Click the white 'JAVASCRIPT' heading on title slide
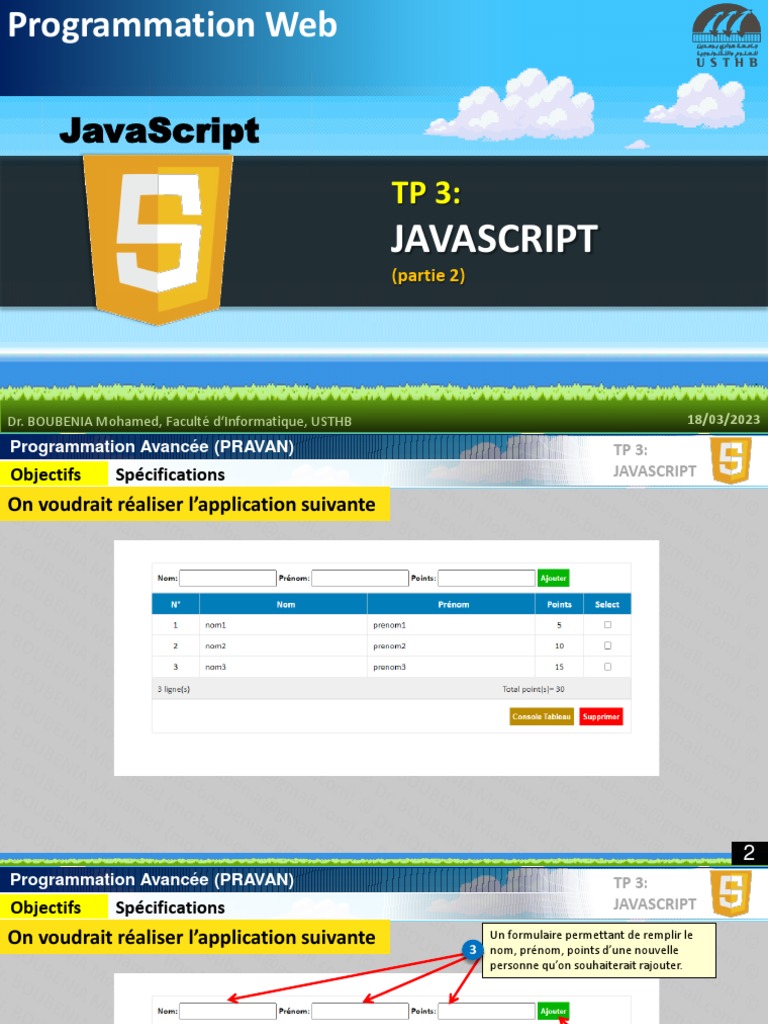This screenshot has height=1024, width=768. pos(494,238)
